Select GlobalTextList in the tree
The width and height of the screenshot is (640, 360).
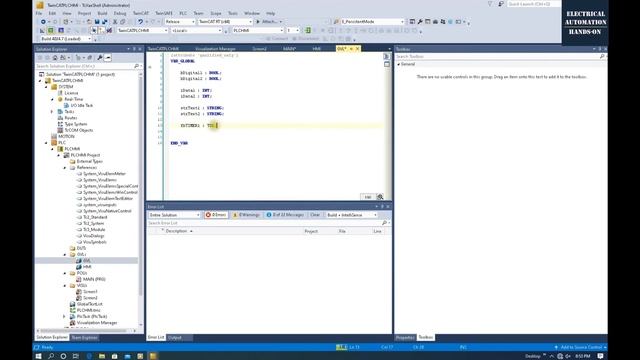pyautogui.click(x=89, y=304)
